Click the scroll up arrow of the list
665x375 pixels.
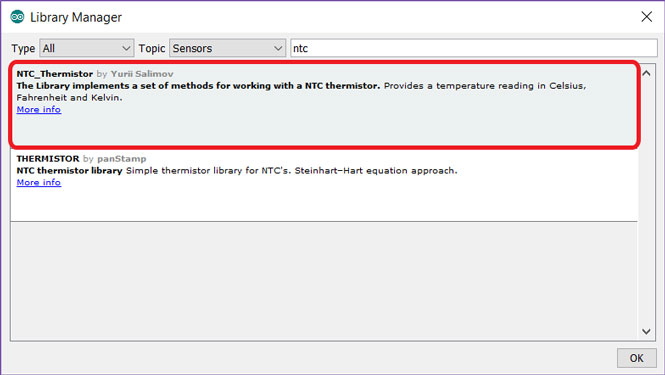(646, 73)
